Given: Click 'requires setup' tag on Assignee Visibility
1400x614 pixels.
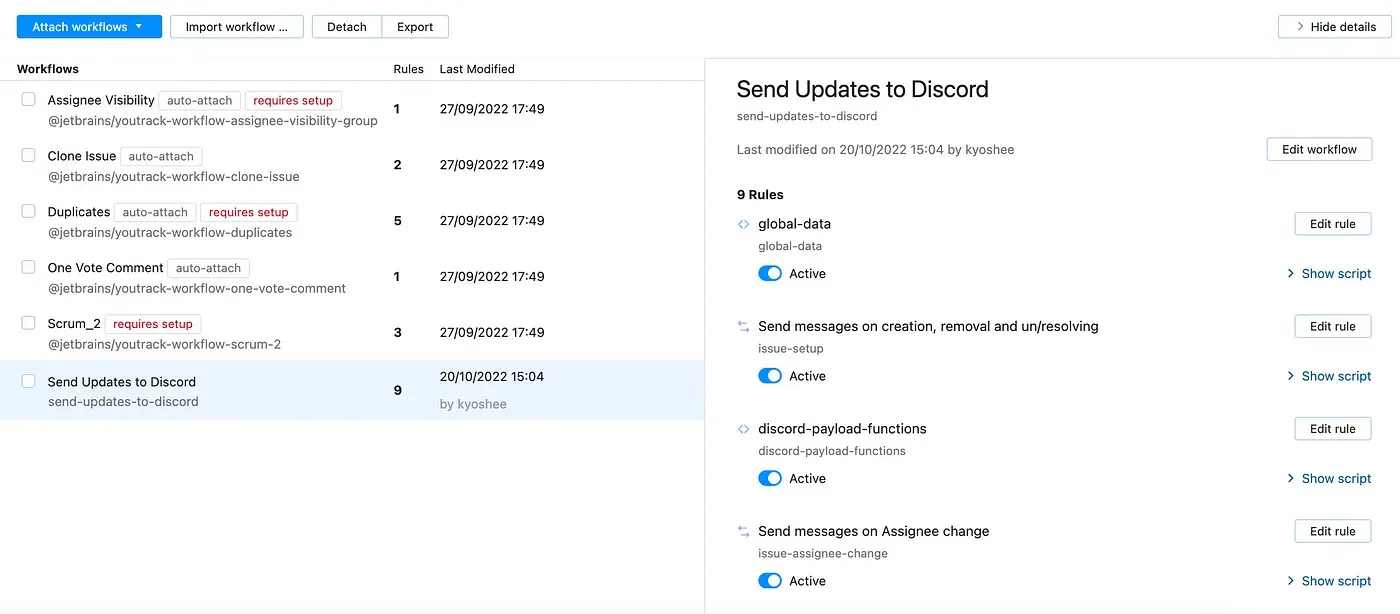Looking at the screenshot, I should (294, 100).
